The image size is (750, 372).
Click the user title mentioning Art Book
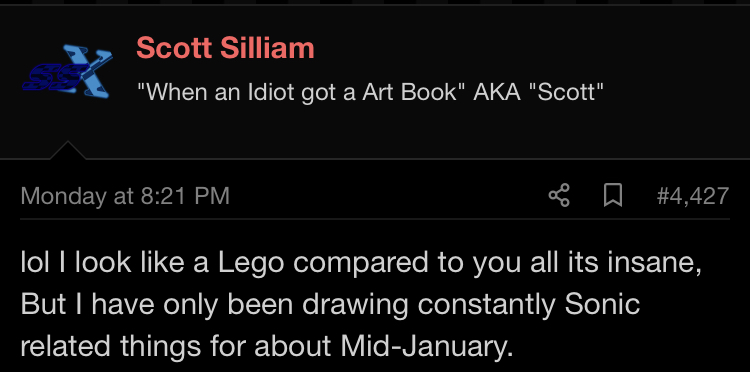coord(370,91)
